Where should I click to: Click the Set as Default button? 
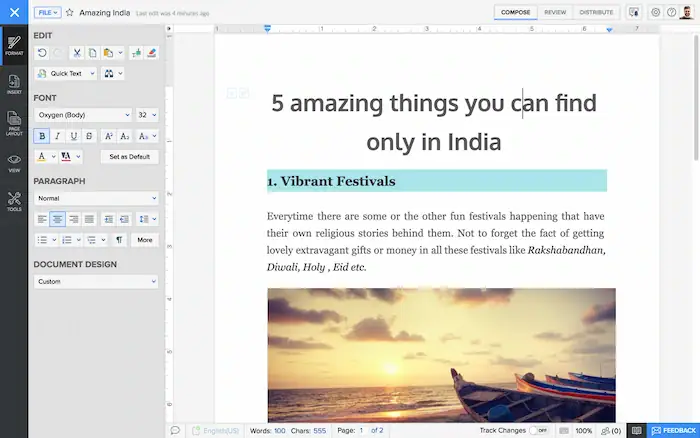coord(129,157)
